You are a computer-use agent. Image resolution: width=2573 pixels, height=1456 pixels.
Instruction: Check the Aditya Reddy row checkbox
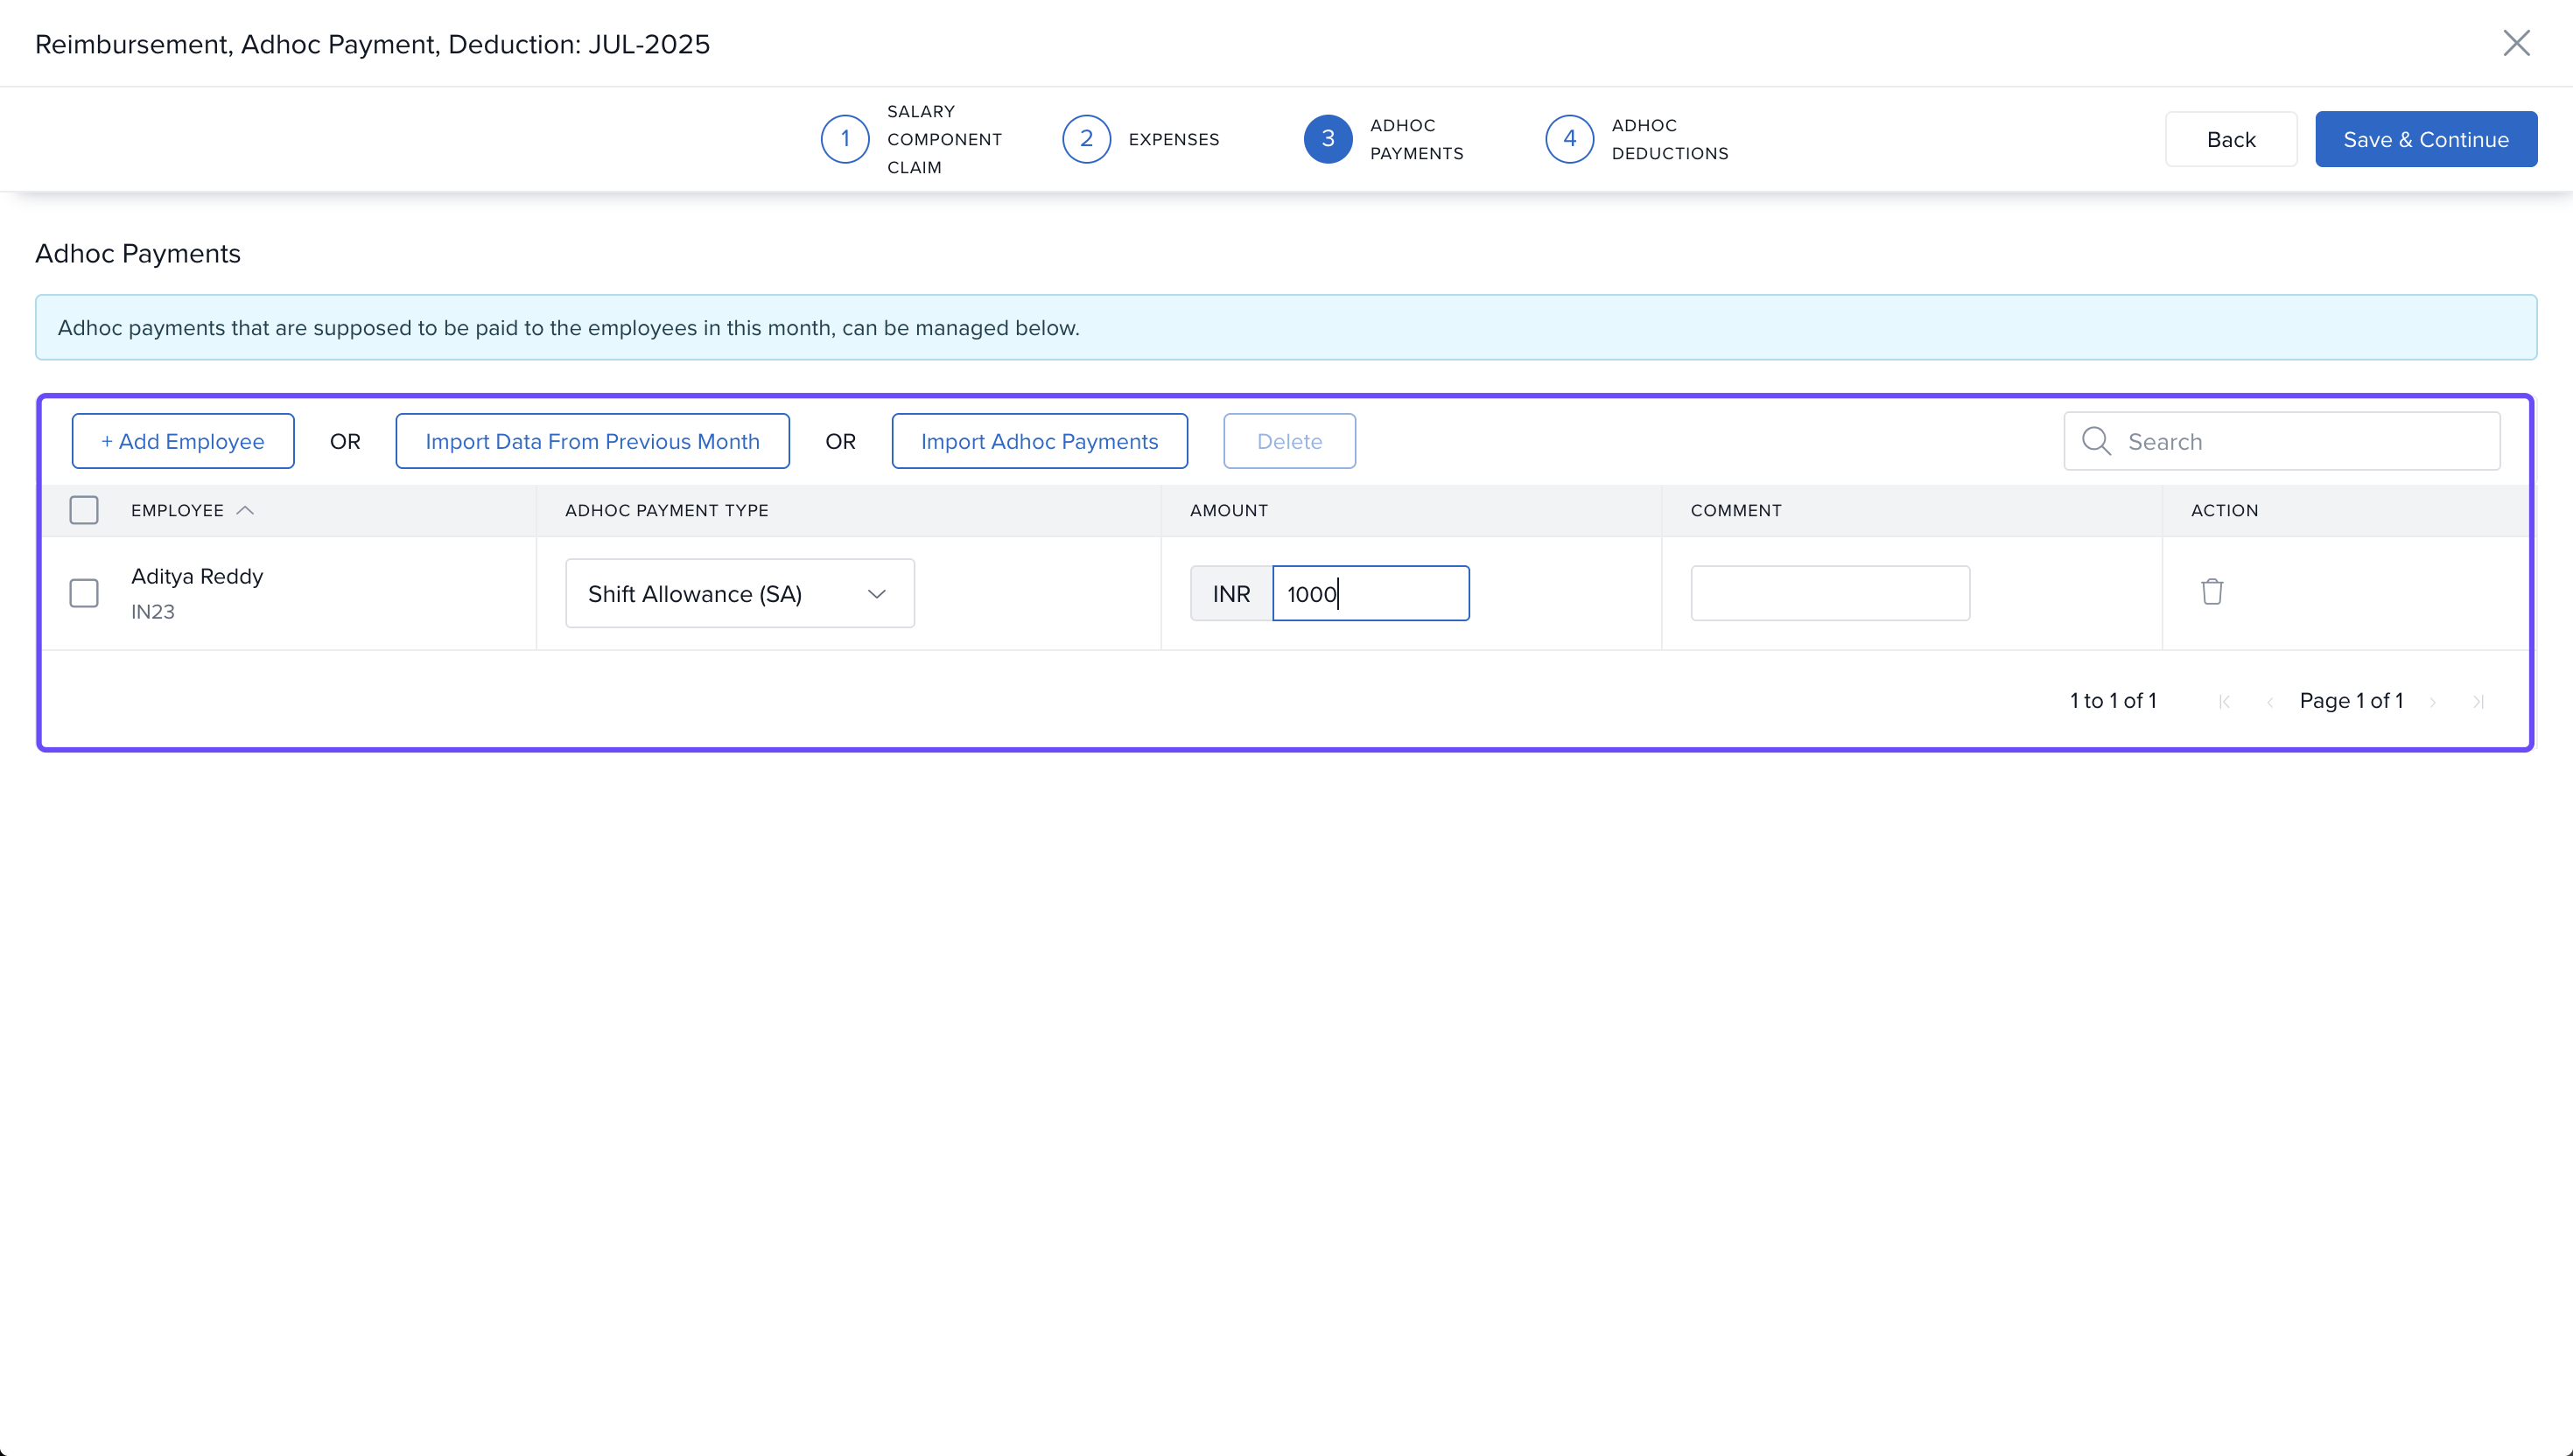[x=84, y=593]
